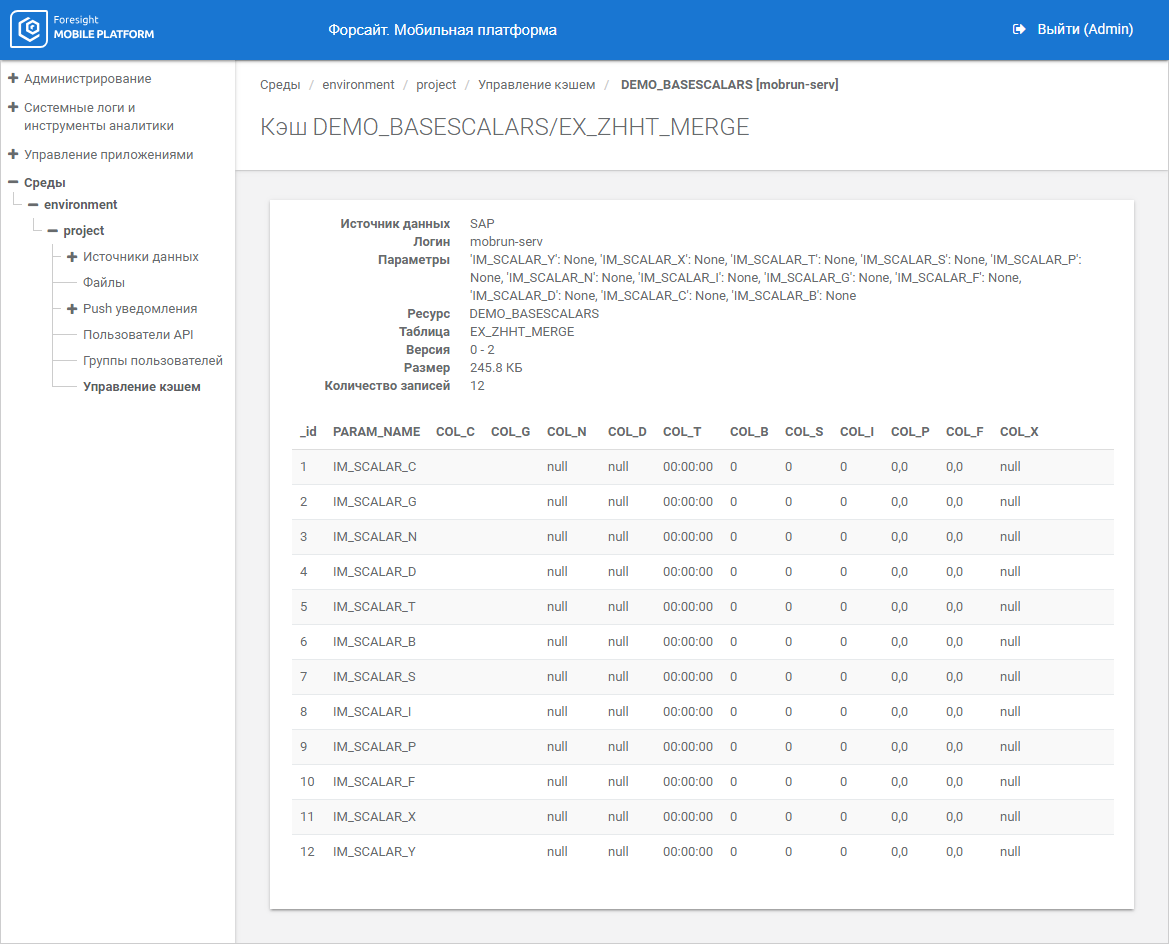Log out via Выйти (Admin) link
Viewport: 1169px width, 944px height.
(x=1084, y=30)
